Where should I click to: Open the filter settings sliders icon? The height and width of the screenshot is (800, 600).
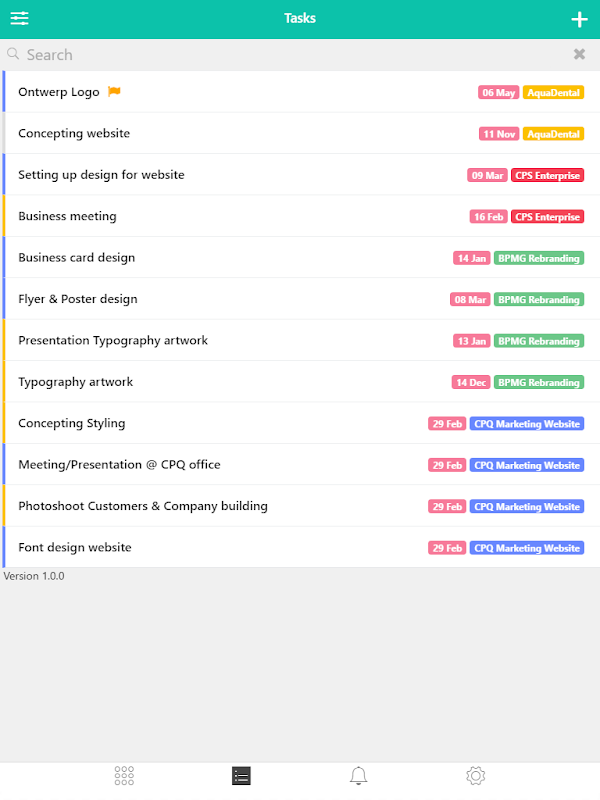pos(19,18)
